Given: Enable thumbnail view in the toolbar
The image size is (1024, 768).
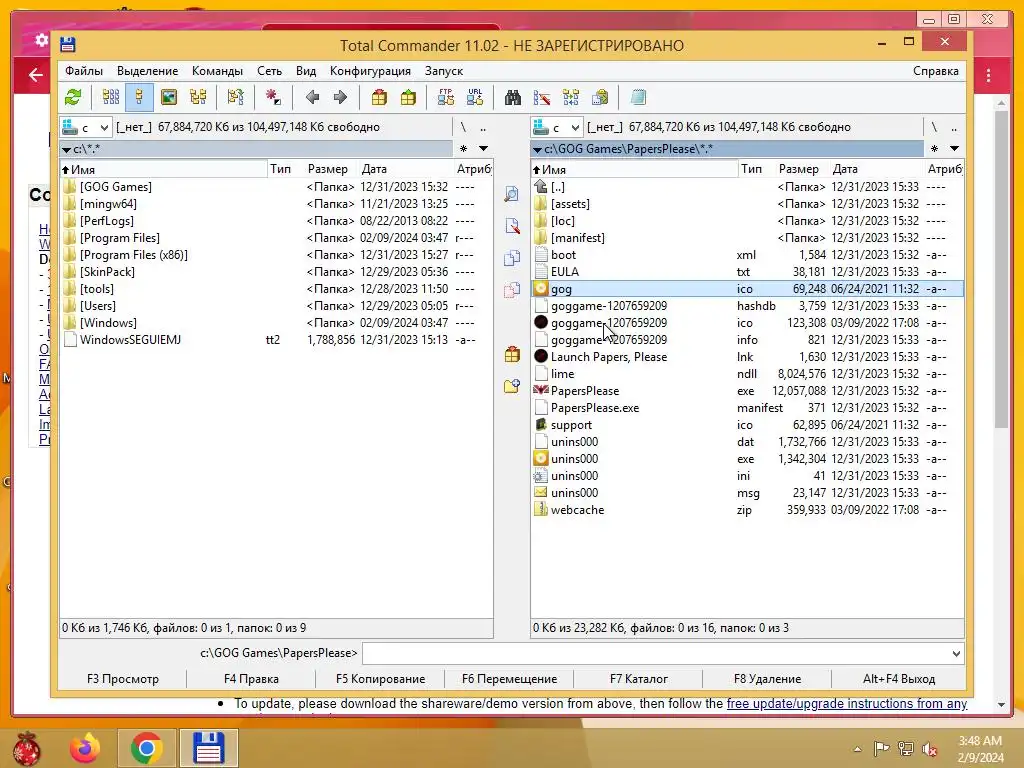Looking at the screenshot, I should [x=168, y=98].
